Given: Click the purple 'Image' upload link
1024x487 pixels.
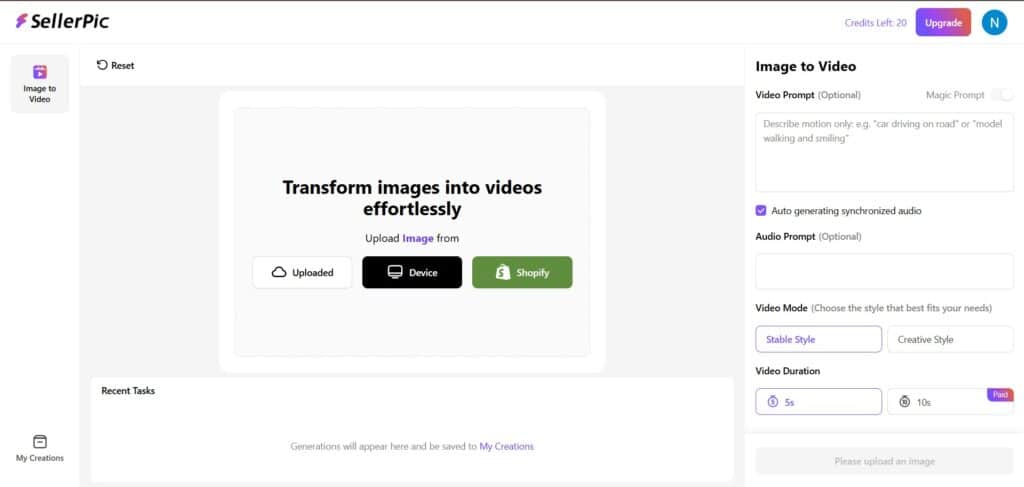Looking at the screenshot, I should click(x=418, y=238).
